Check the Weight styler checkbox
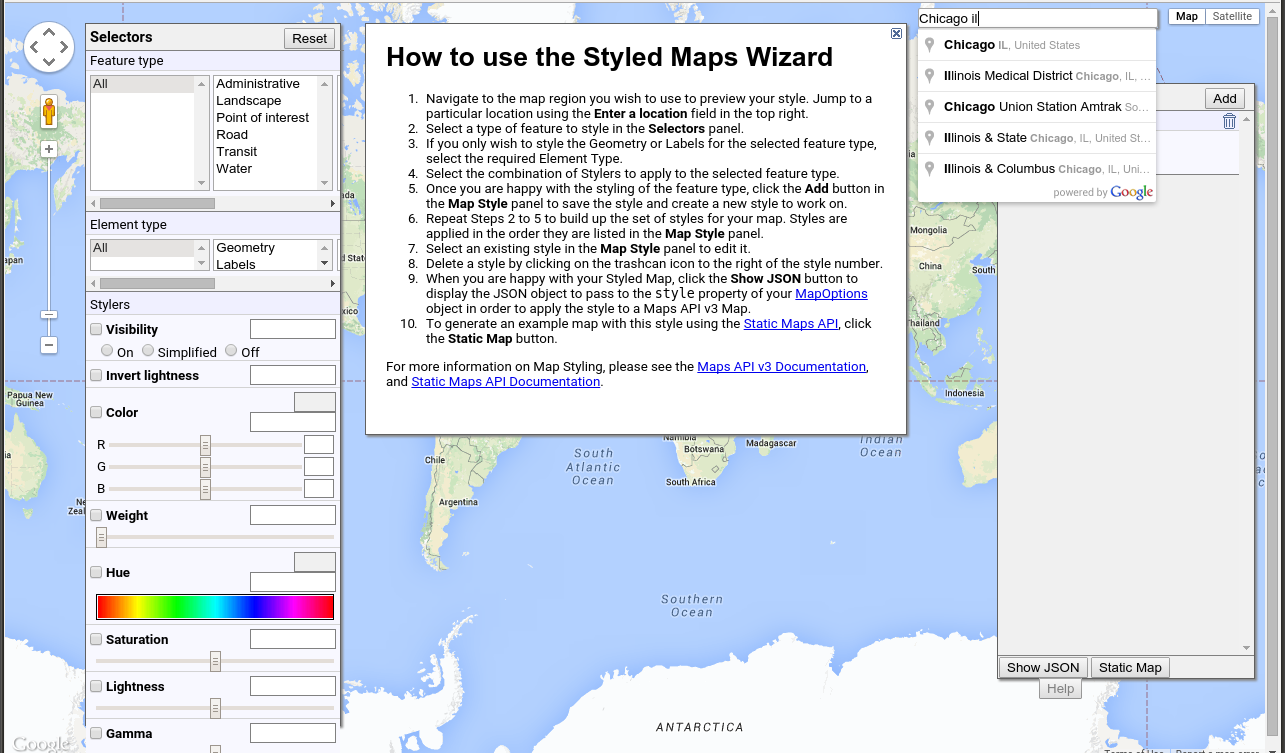The image size is (1285, 753). click(96, 515)
